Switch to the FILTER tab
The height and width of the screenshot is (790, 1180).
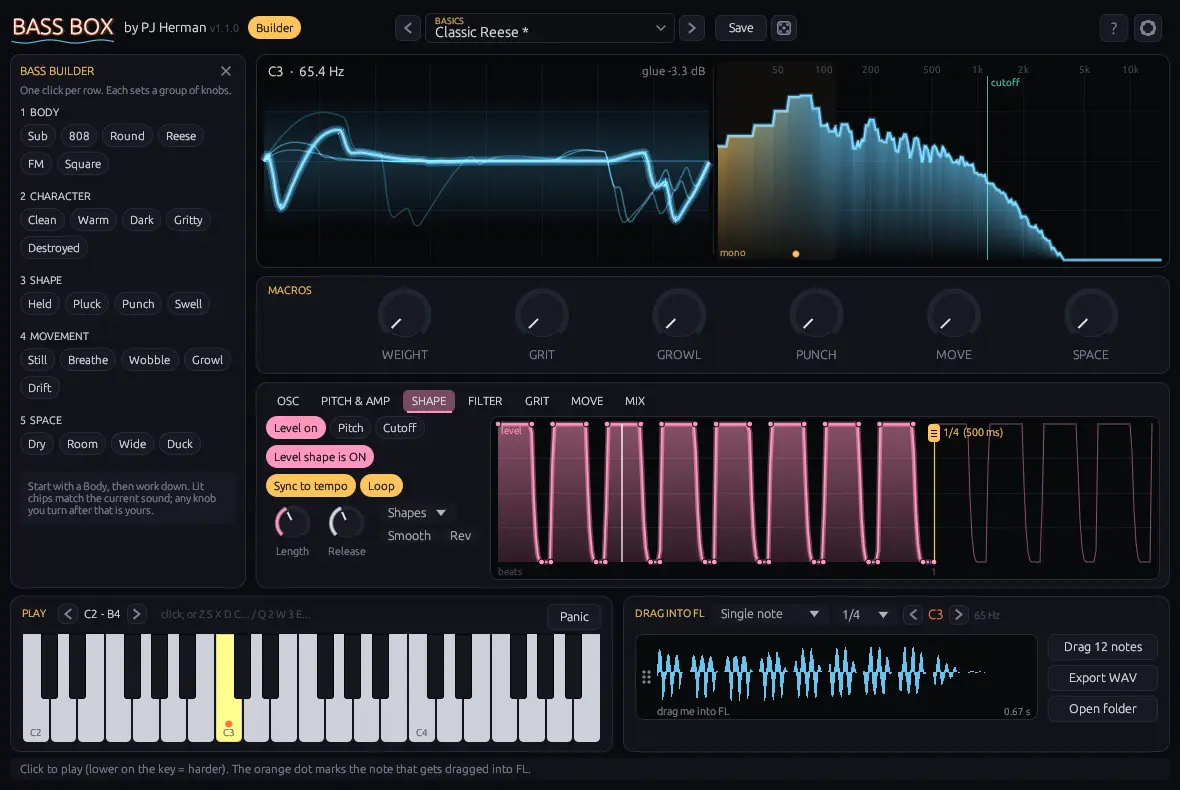(485, 401)
